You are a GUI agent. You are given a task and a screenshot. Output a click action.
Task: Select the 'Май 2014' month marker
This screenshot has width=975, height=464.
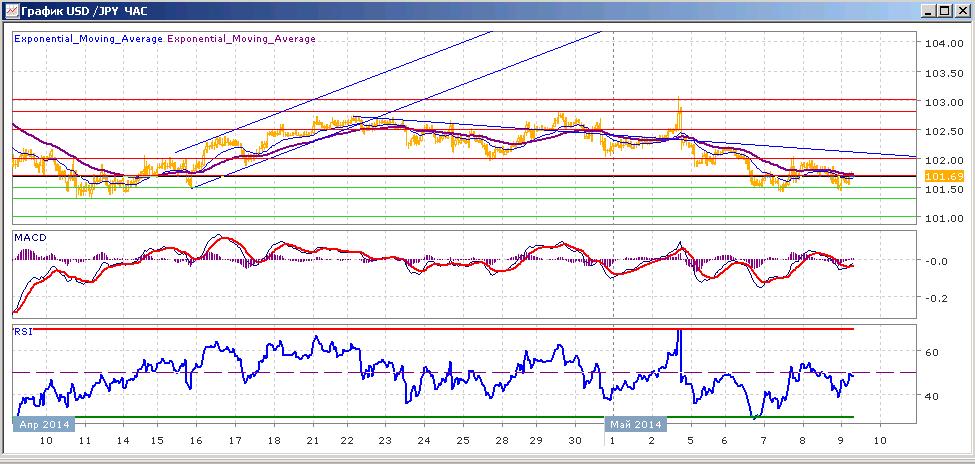(635, 425)
